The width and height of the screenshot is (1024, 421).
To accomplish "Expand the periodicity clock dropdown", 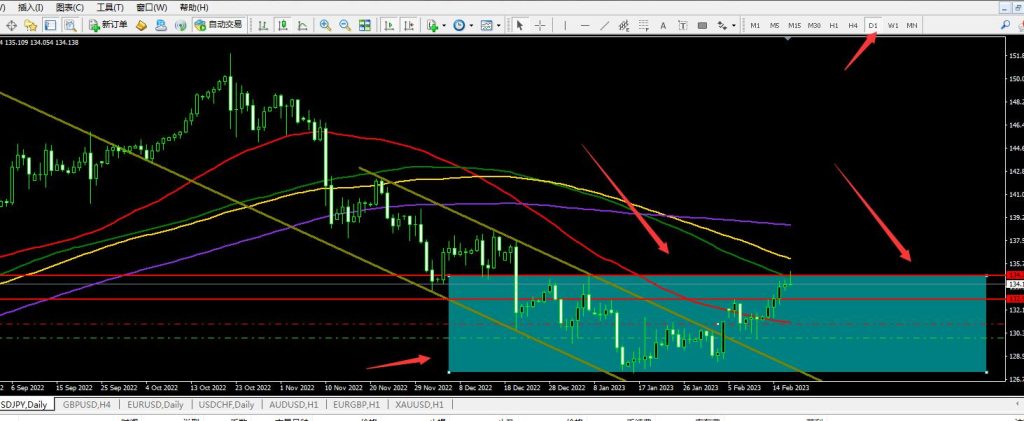I will [462, 24].
